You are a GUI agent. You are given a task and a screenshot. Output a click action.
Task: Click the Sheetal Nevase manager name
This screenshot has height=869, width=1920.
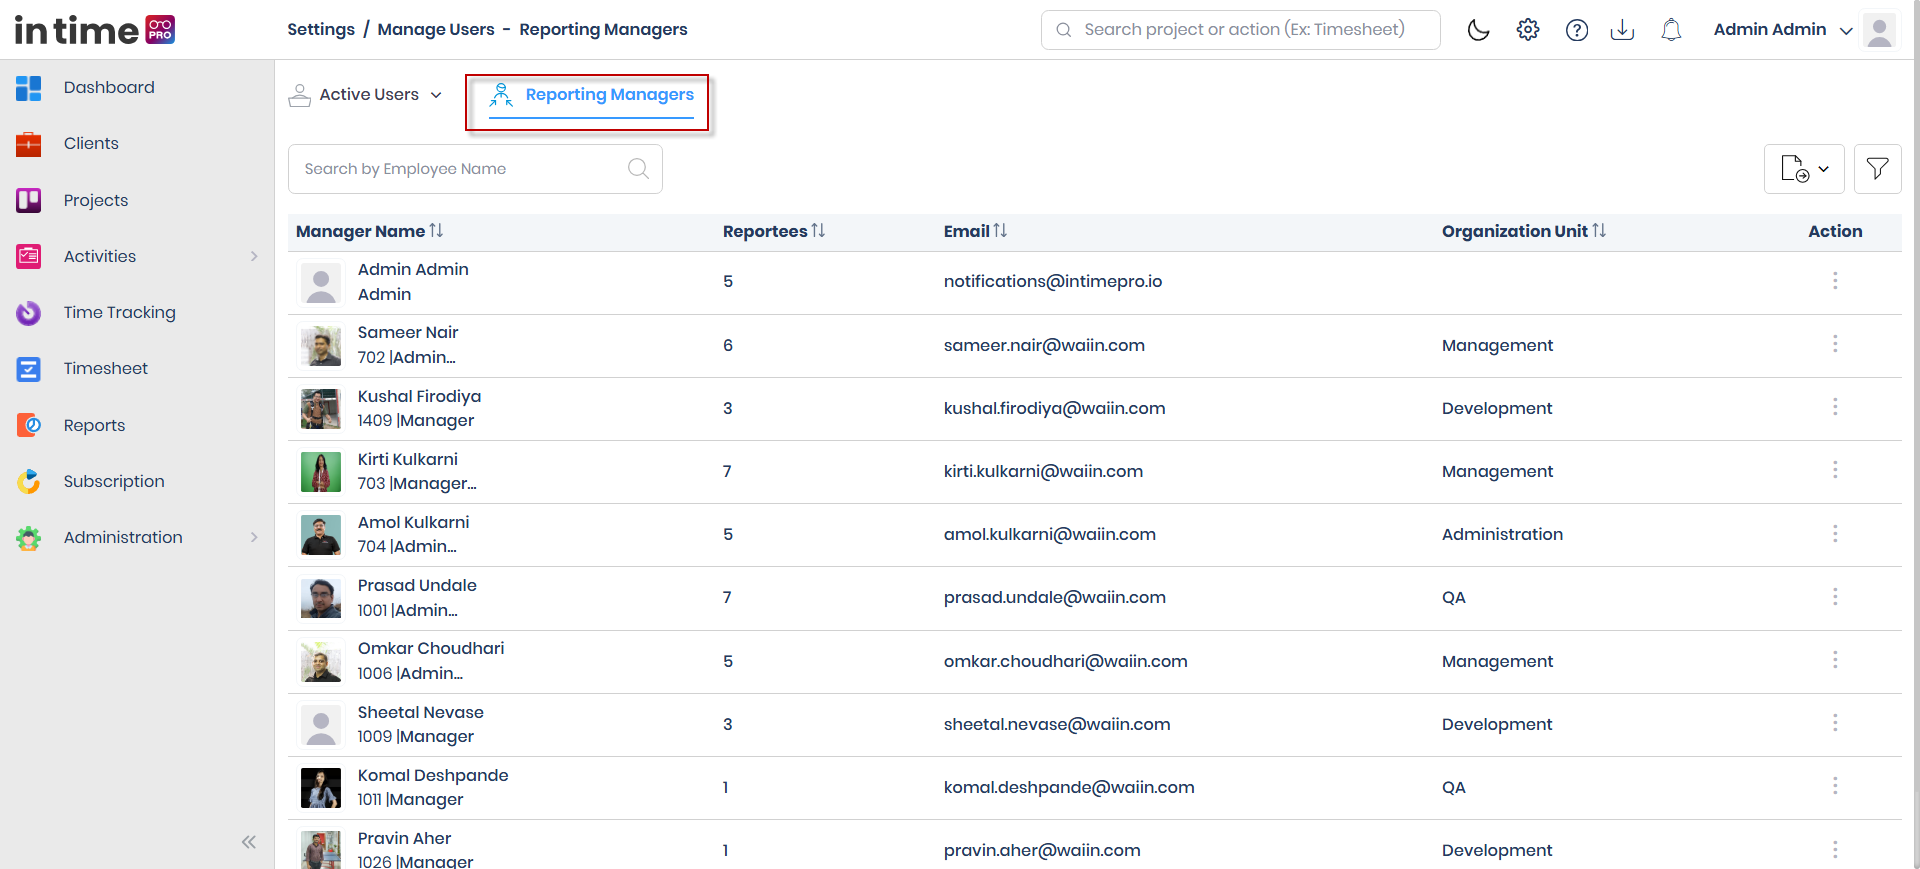click(x=421, y=713)
